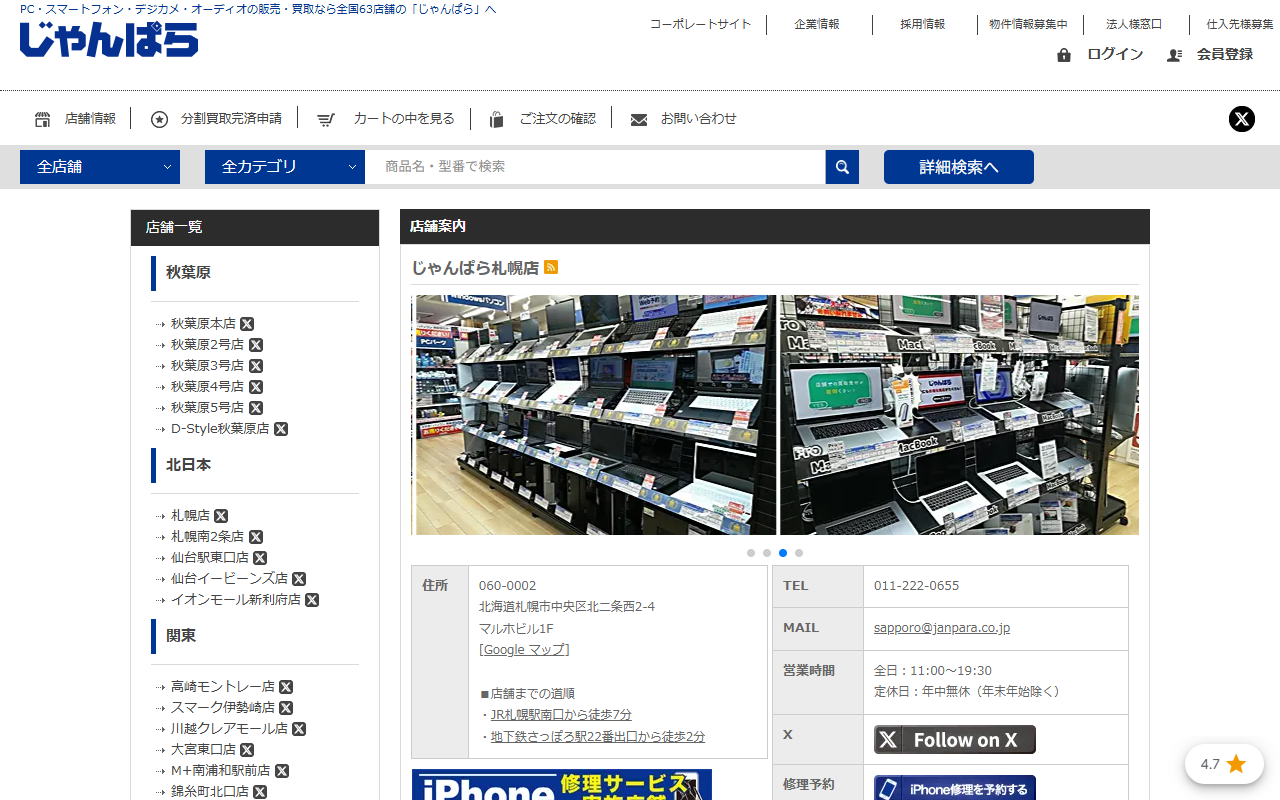This screenshot has width=1280, height=800.
Task: Click the X icon next to 秋葉原3号店
Action: point(256,366)
